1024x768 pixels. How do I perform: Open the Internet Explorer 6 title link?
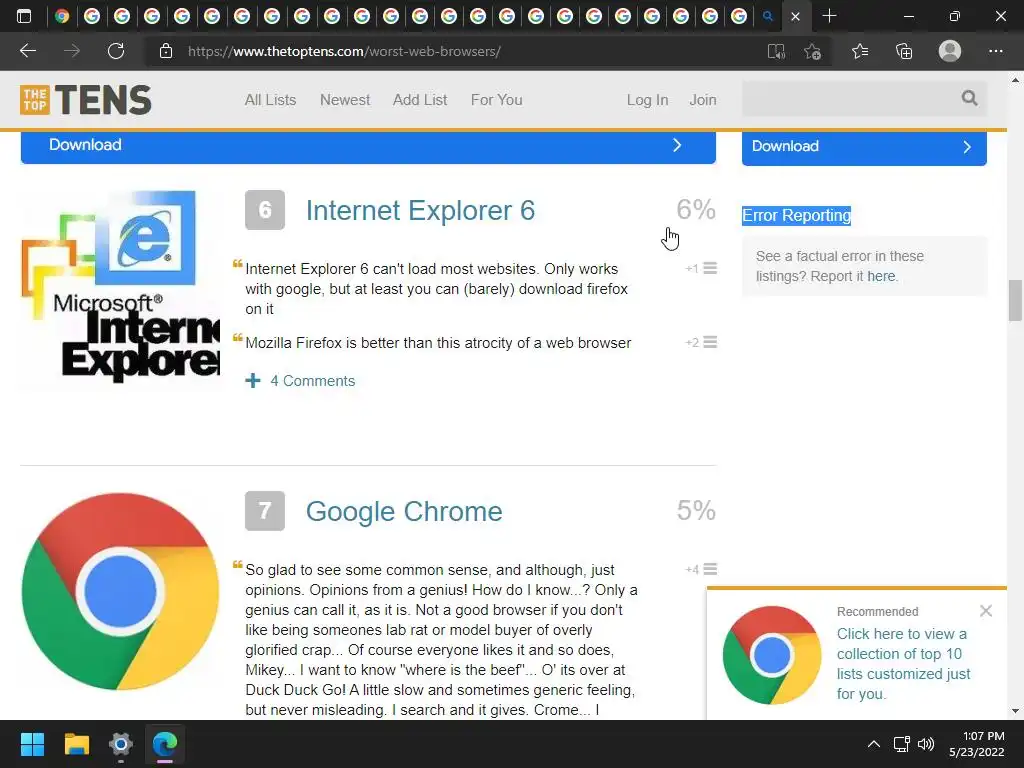coord(420,210)
